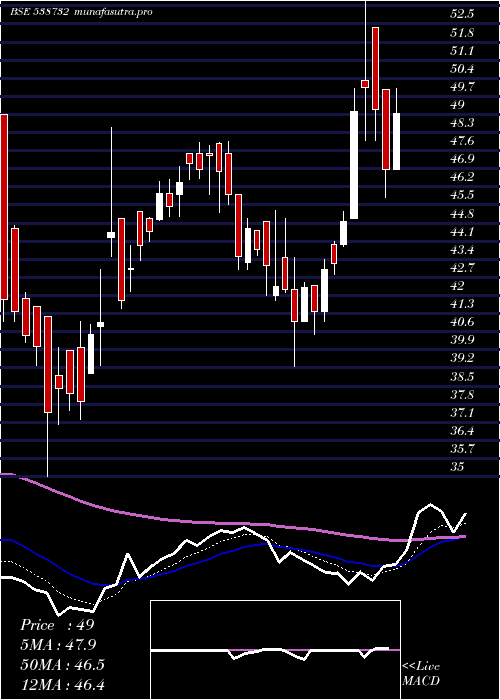
Task: Click the 45.5 price axis label
Action: tap(462, 195)
